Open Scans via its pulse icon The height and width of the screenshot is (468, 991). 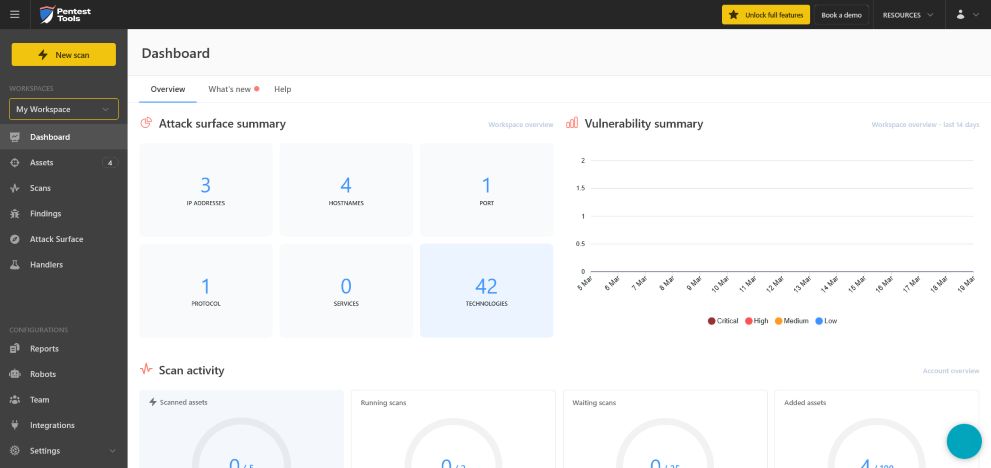[x=15, y=188]
